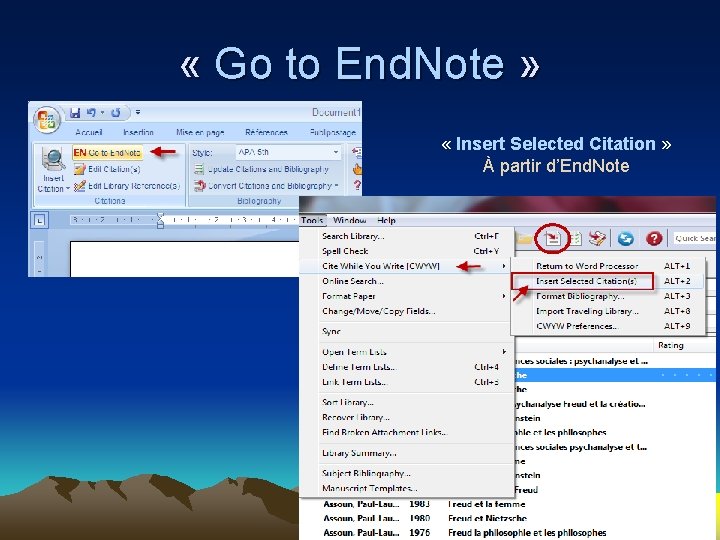
Task: Click the tab selector box left of ruler
Action: (39, 221)
